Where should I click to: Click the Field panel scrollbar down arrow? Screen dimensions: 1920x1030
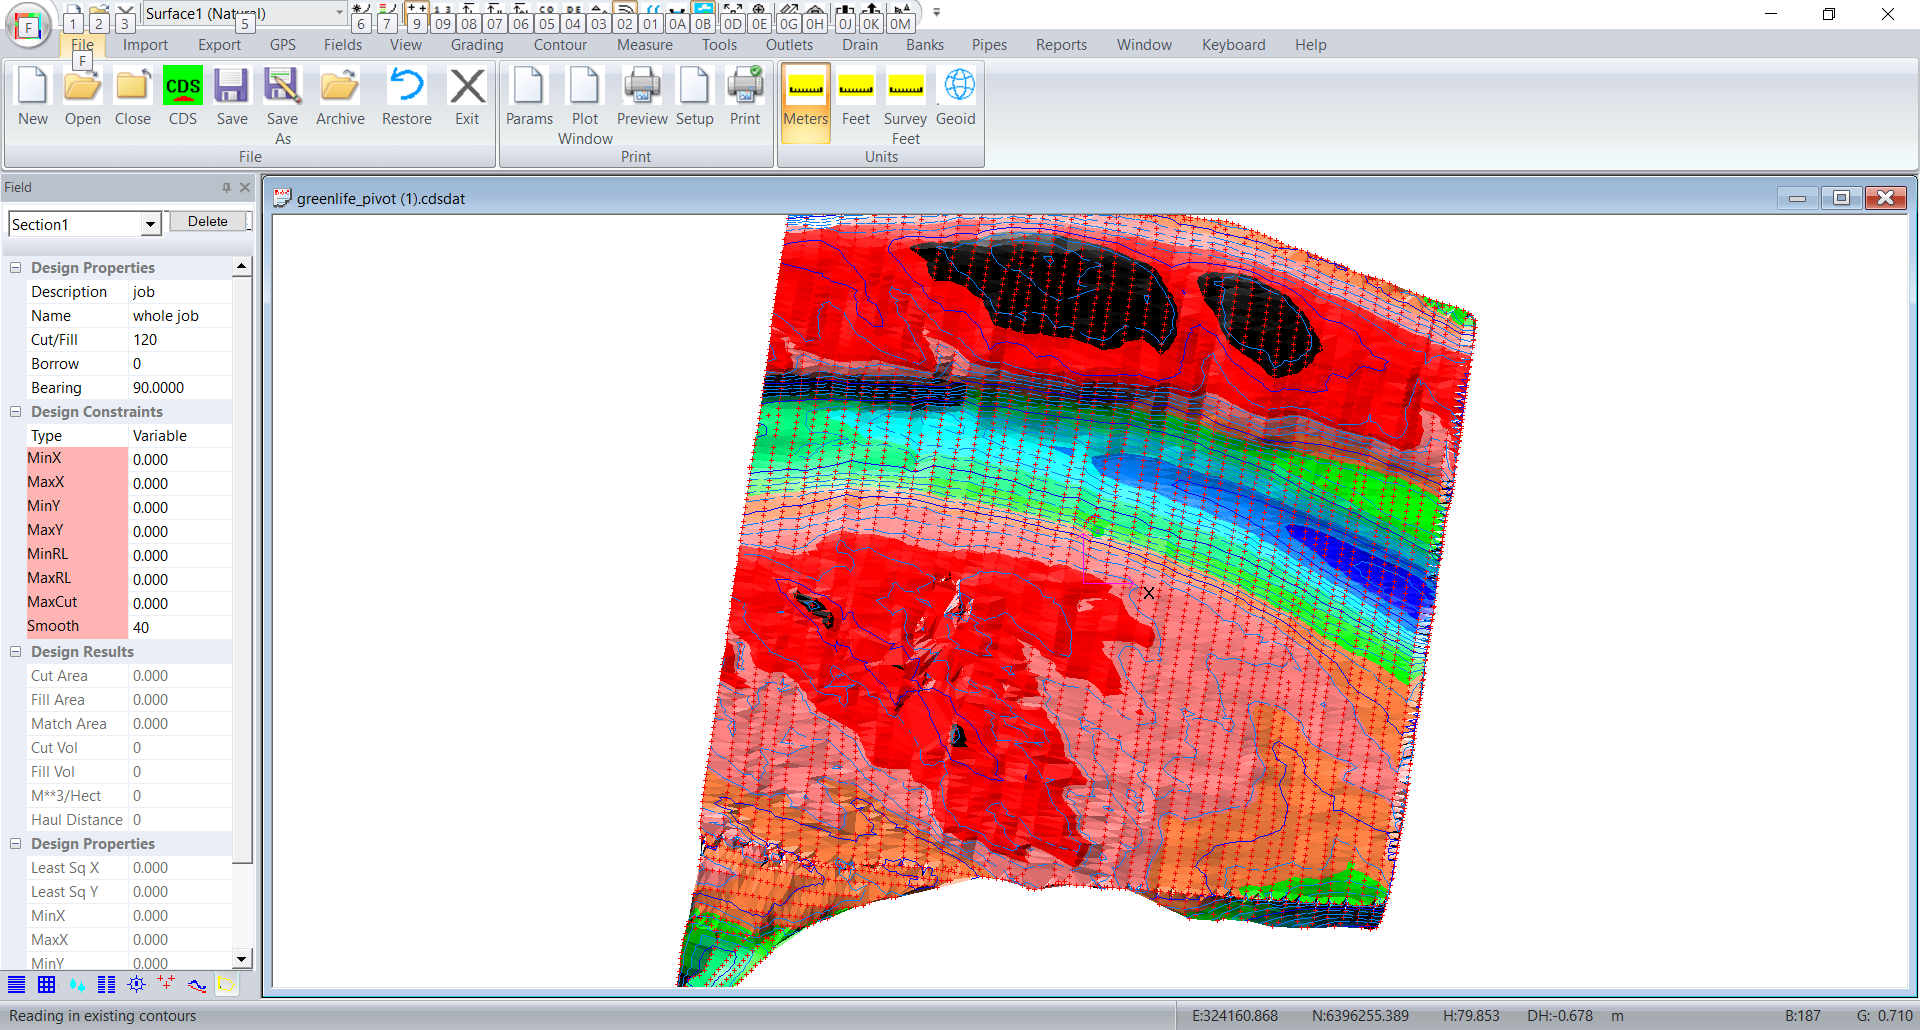tap(241, 959)
